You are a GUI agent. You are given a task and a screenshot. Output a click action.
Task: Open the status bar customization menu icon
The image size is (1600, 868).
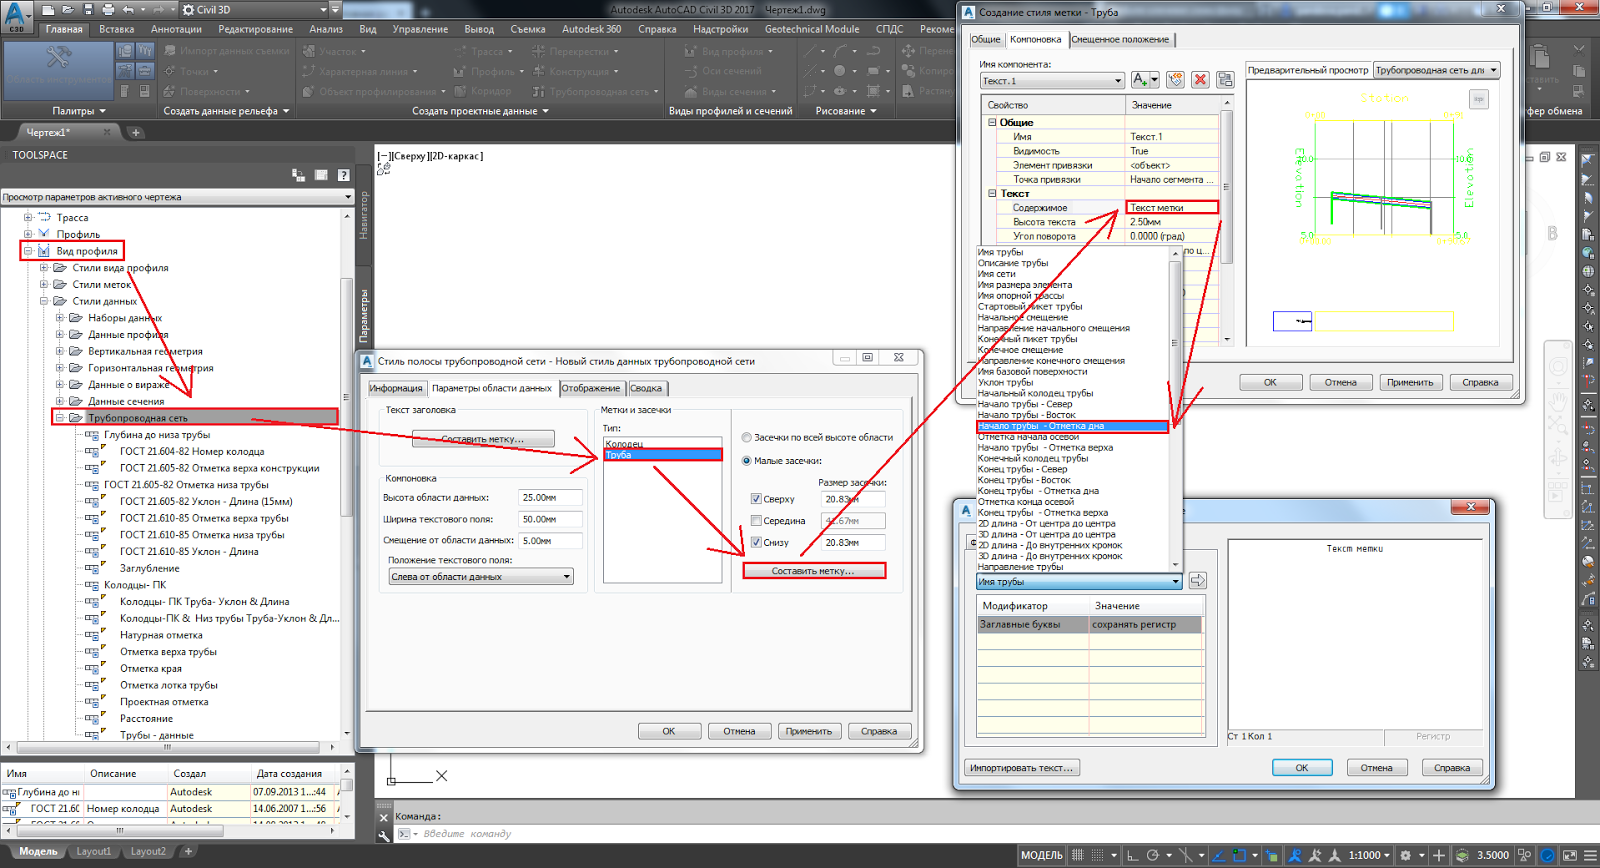click(1588, 855)
